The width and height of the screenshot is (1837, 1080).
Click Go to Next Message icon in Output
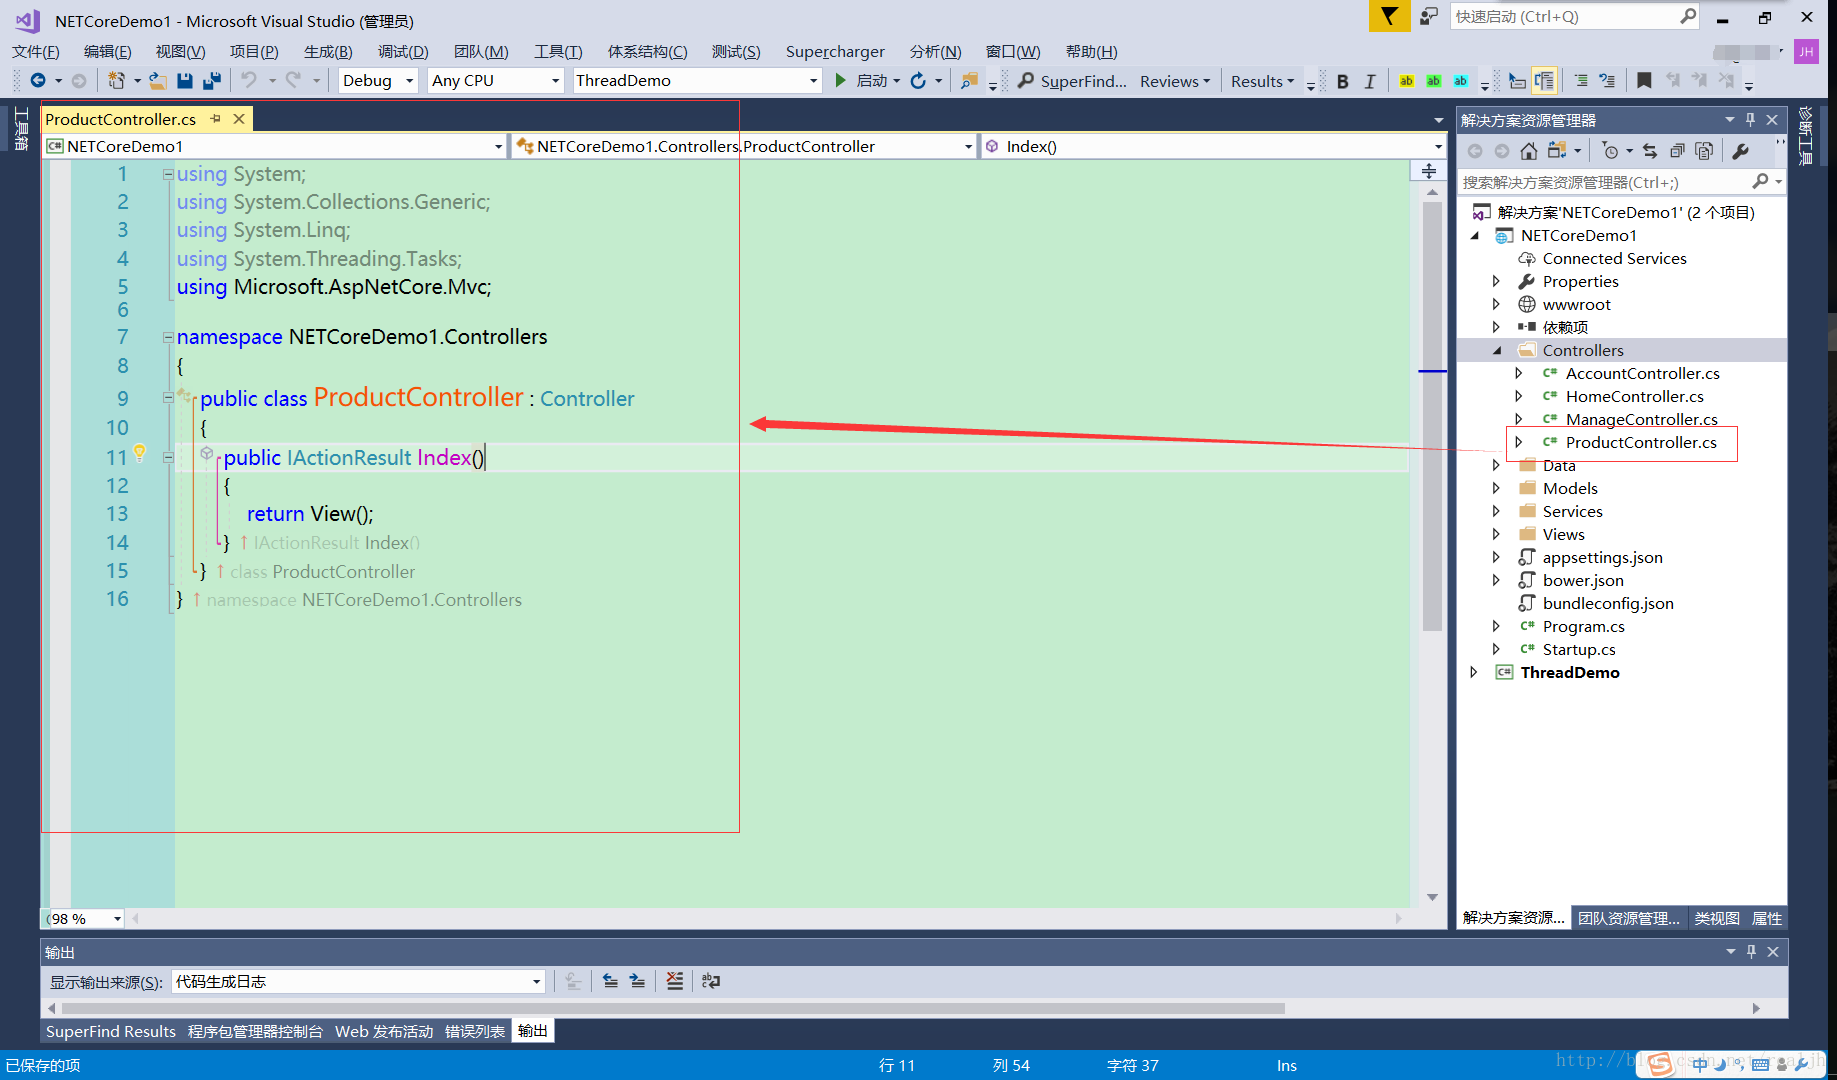point(637,981)
